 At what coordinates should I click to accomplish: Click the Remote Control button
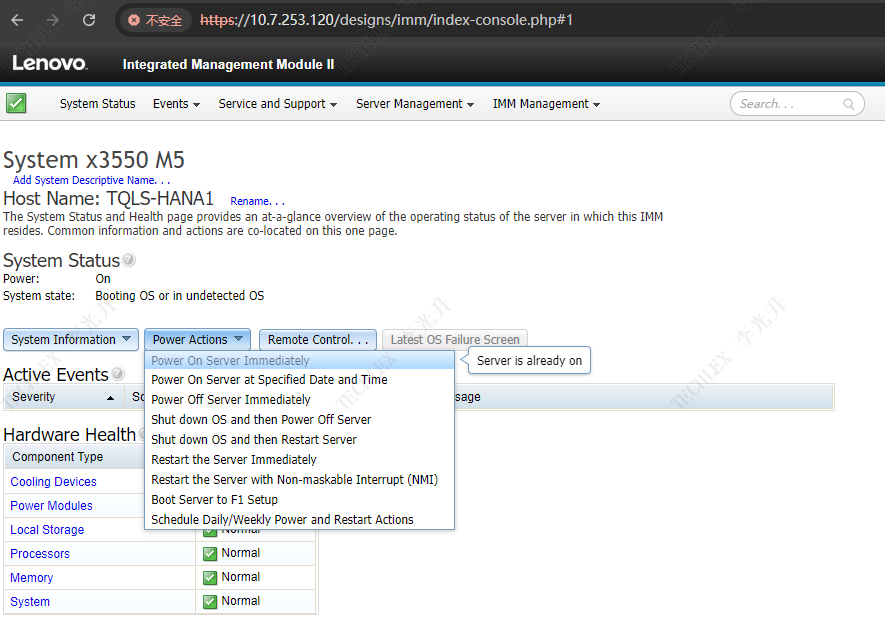[x=318, y=339]
